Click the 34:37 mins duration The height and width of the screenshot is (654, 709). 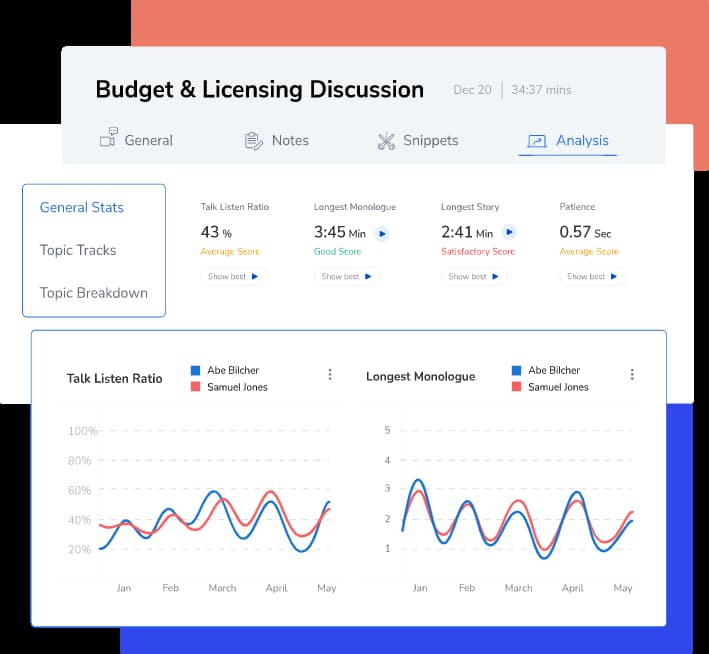click(541, 90)
